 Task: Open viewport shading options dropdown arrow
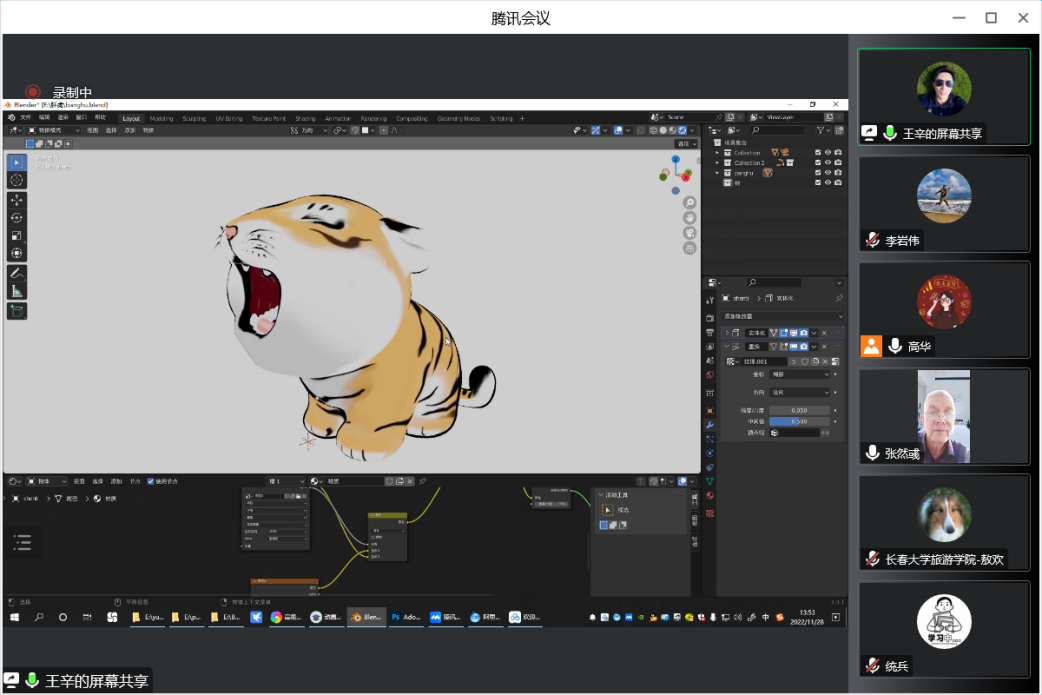pos(692,130)
